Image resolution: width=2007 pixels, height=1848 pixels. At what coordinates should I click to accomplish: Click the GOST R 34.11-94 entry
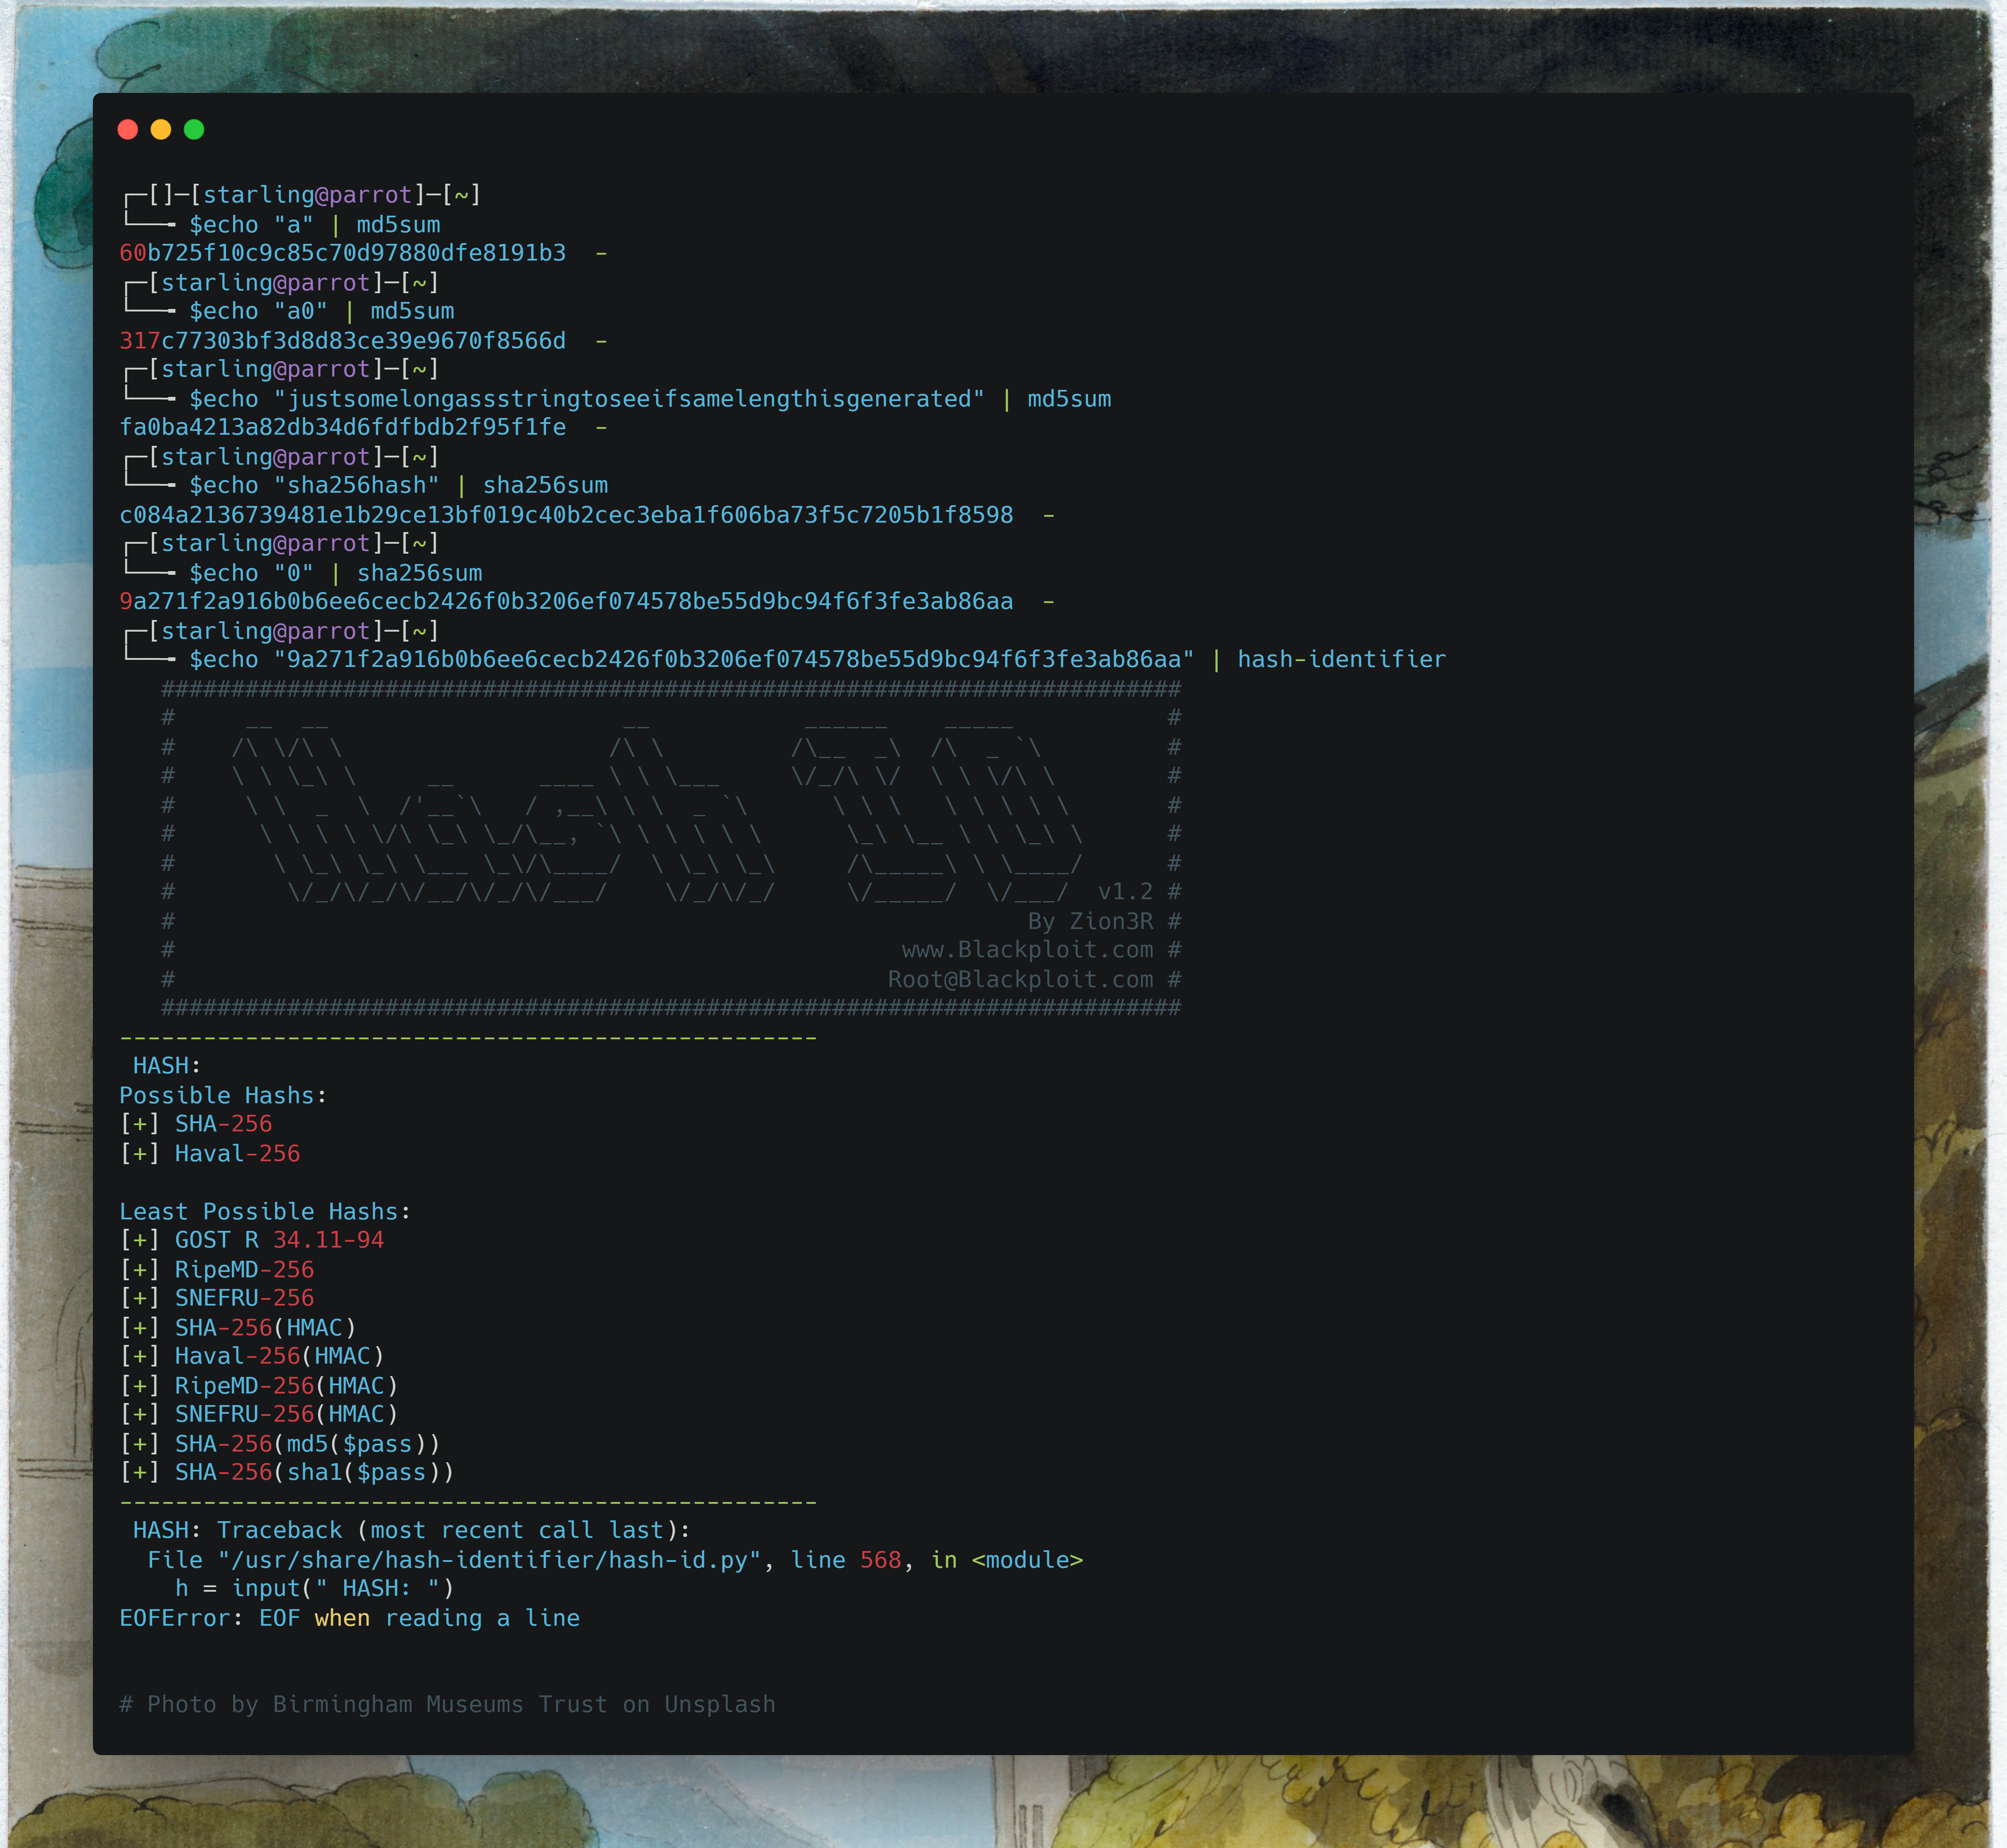(x=279, y=1241)
